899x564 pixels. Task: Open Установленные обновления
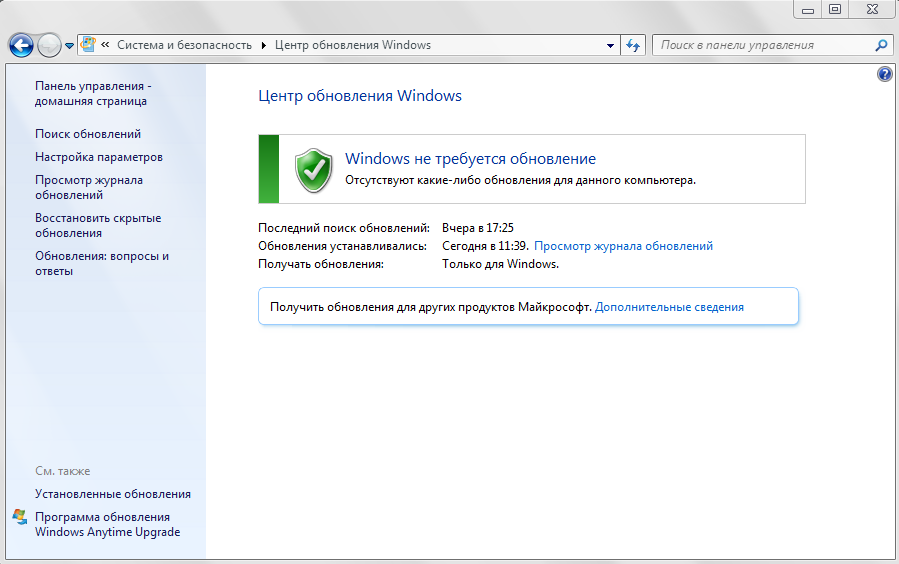coord(113,494)
